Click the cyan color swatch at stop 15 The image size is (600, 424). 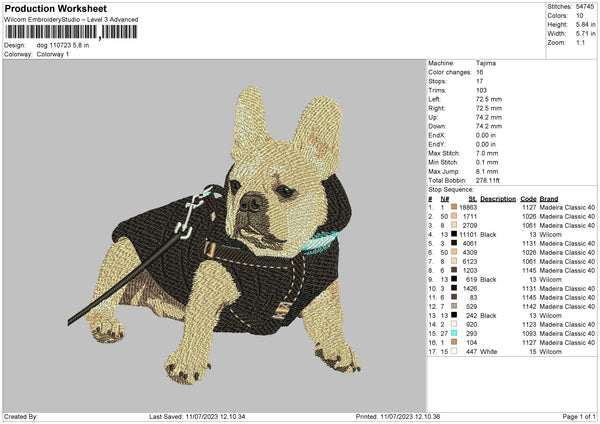pyautogui.click(x=453, y=333)
